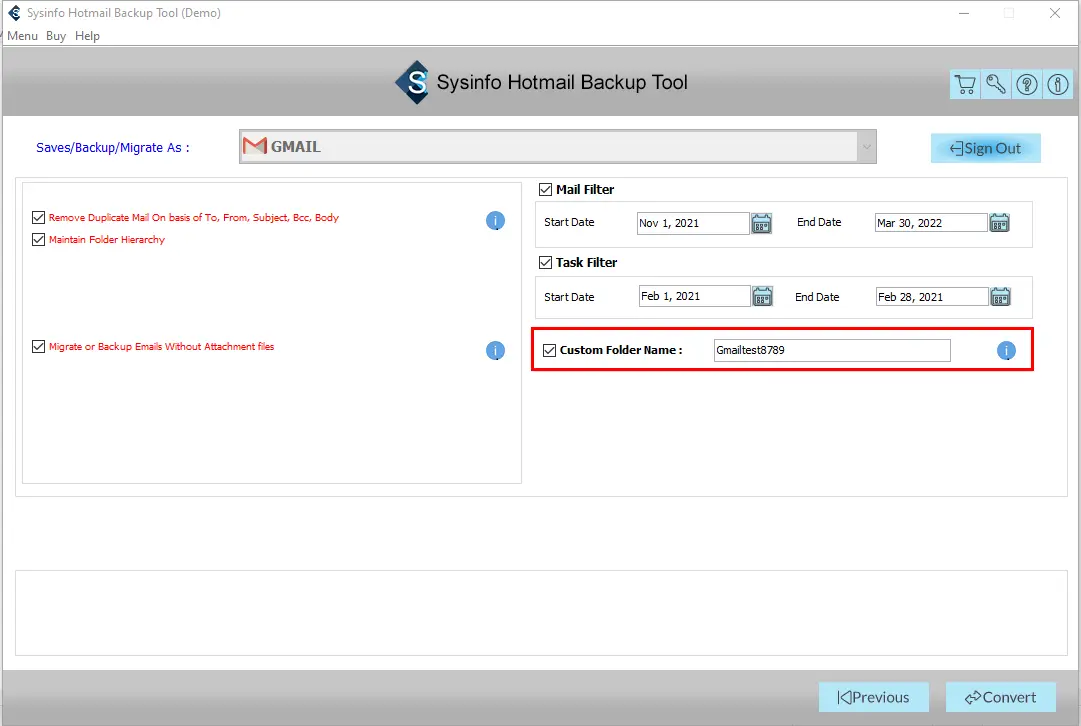Viewport: 1081px width, 726px height.
Task: Toggle Maintain Folder Hierarchy checkbox
Action: coord(39,240)
